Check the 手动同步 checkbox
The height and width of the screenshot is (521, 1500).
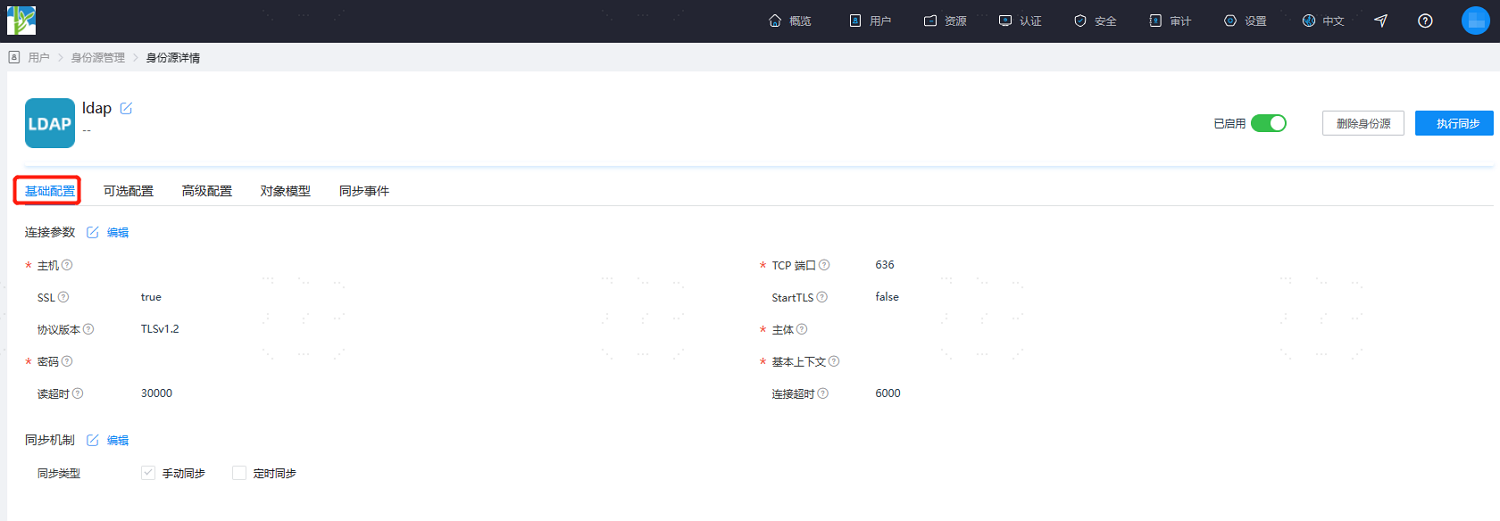click(x=148, y=473)
